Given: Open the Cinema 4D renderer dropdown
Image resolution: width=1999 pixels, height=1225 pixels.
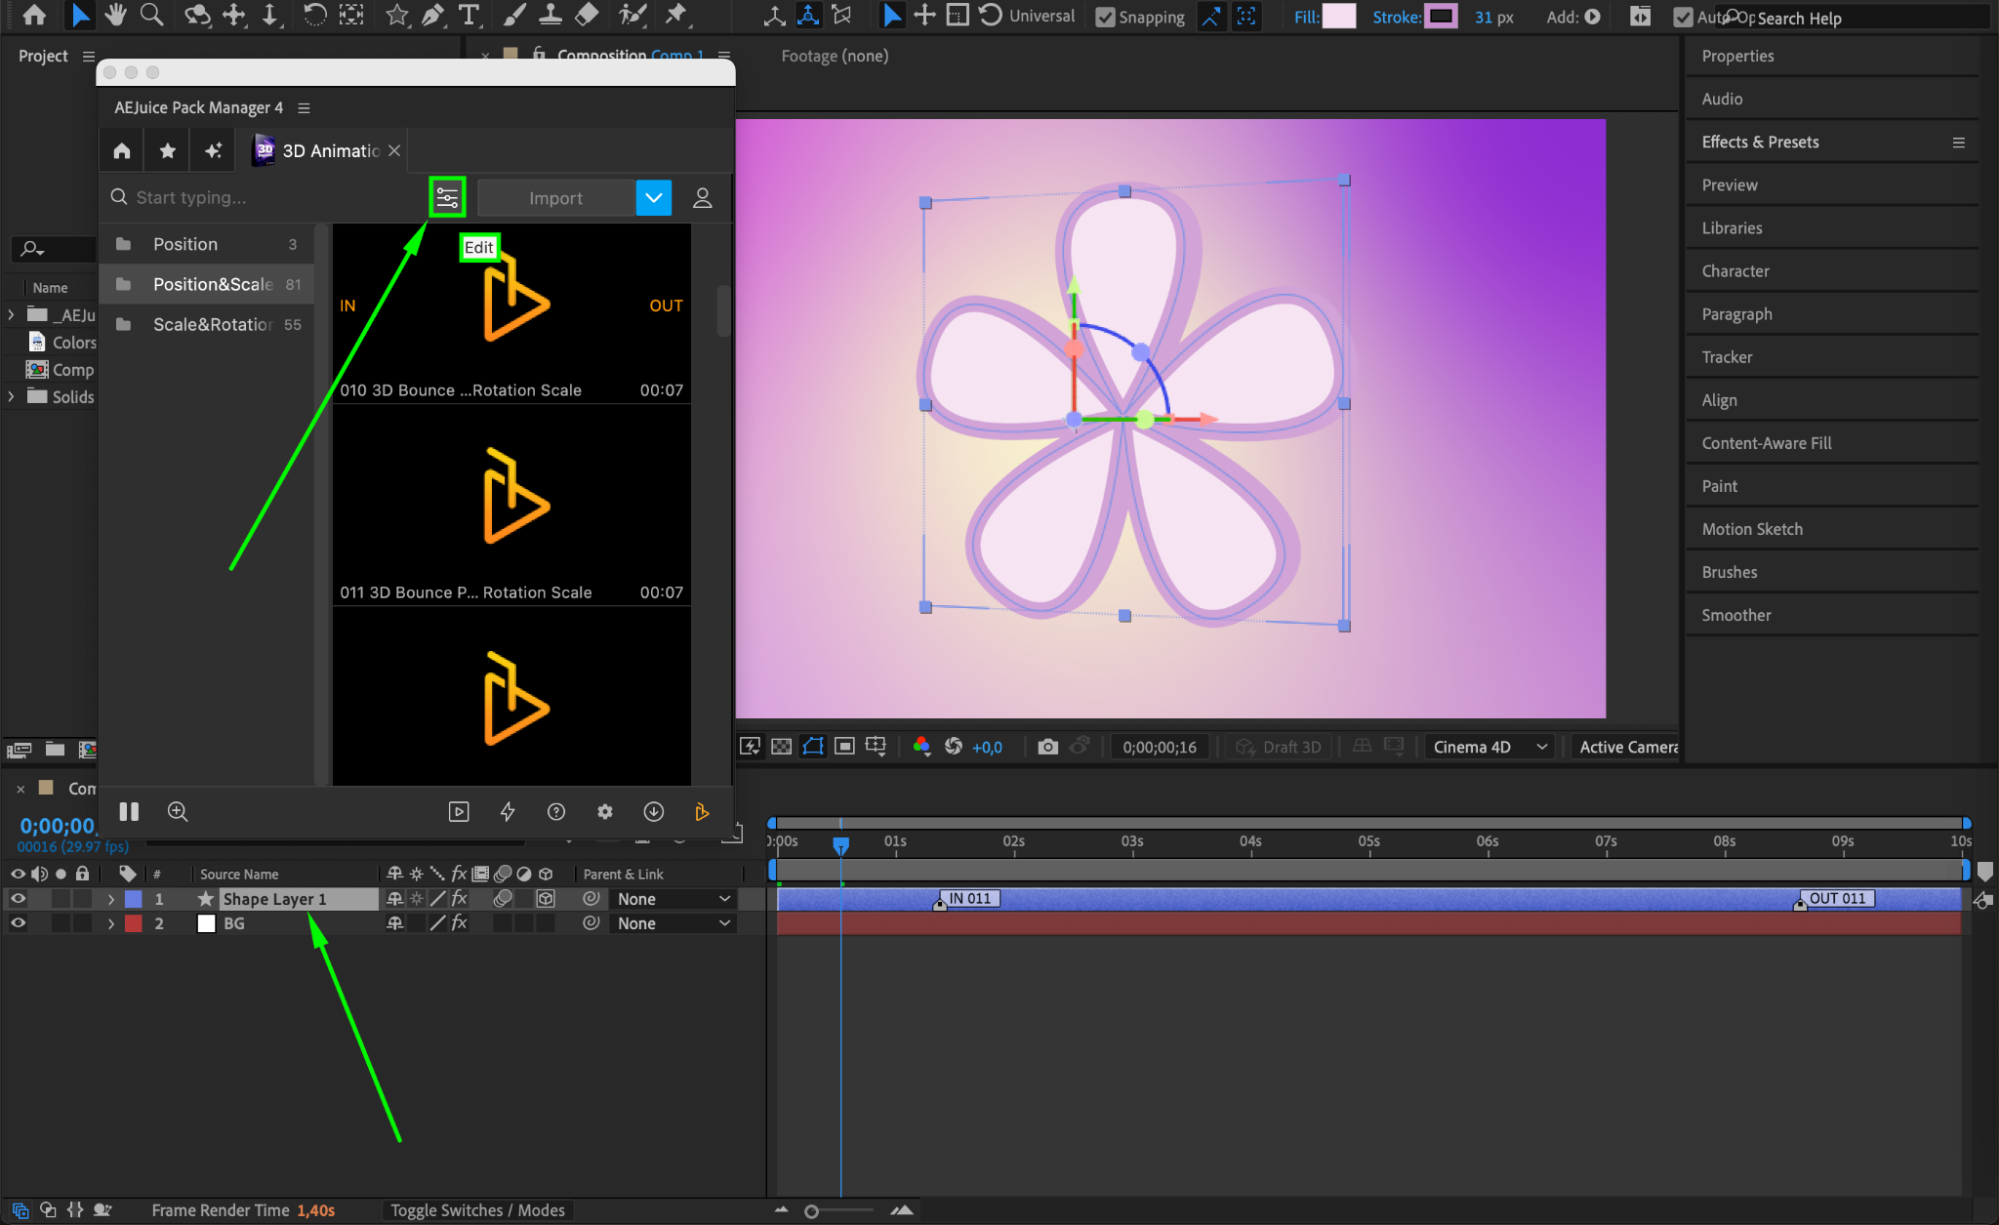Looking at the screenshot, I should 1489,746.
